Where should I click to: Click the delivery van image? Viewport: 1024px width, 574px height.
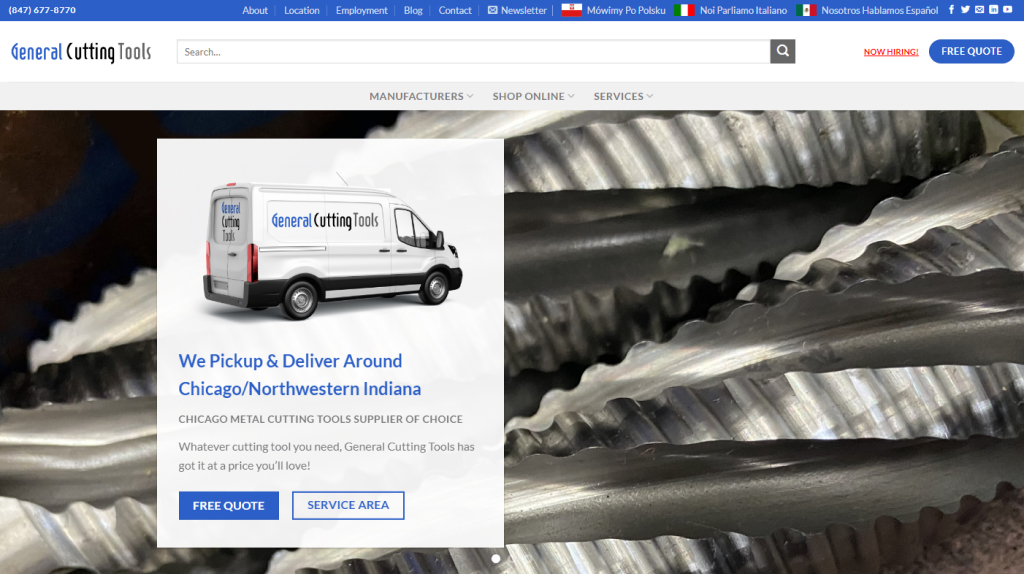pos(332,248)
